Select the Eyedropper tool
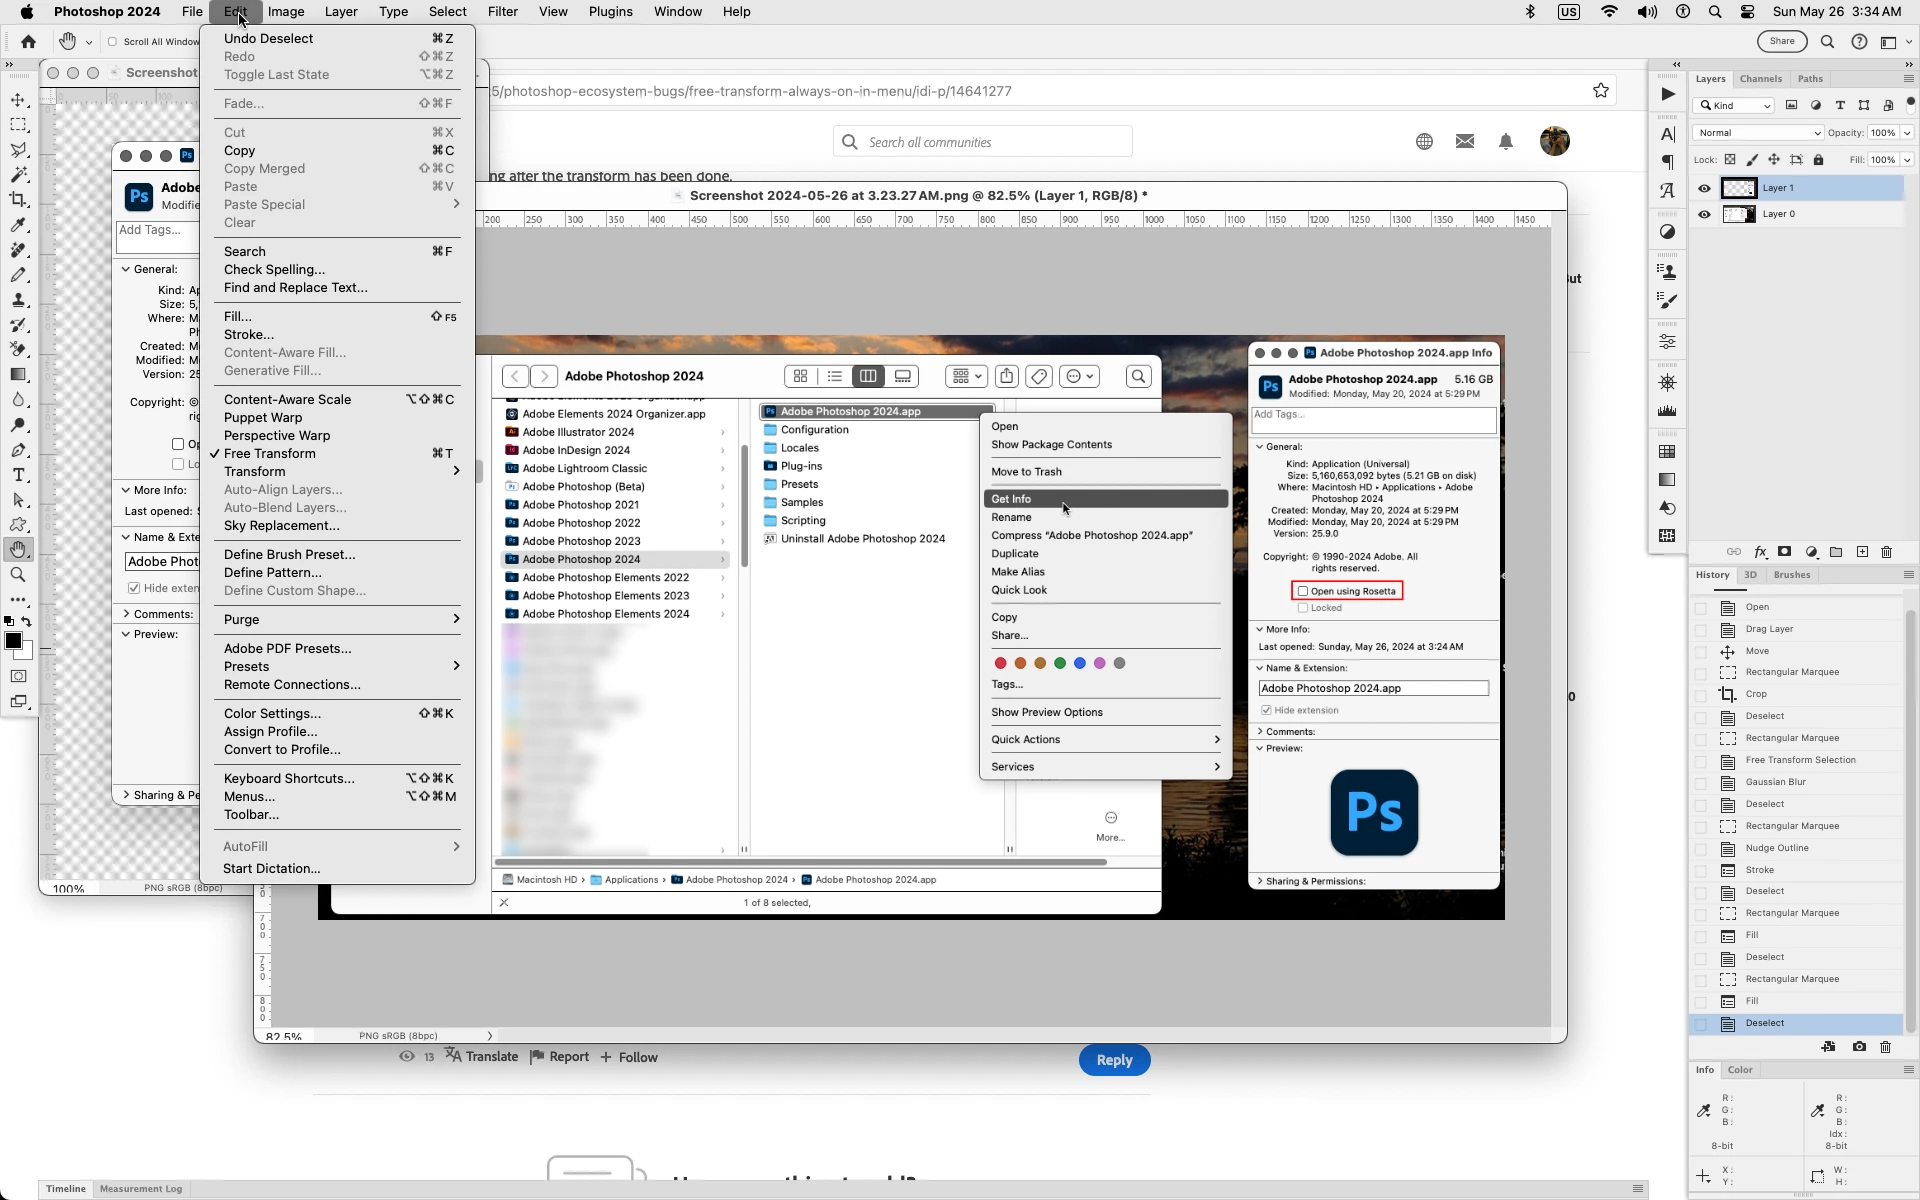1920x1200 pixels. click(18, 225)
